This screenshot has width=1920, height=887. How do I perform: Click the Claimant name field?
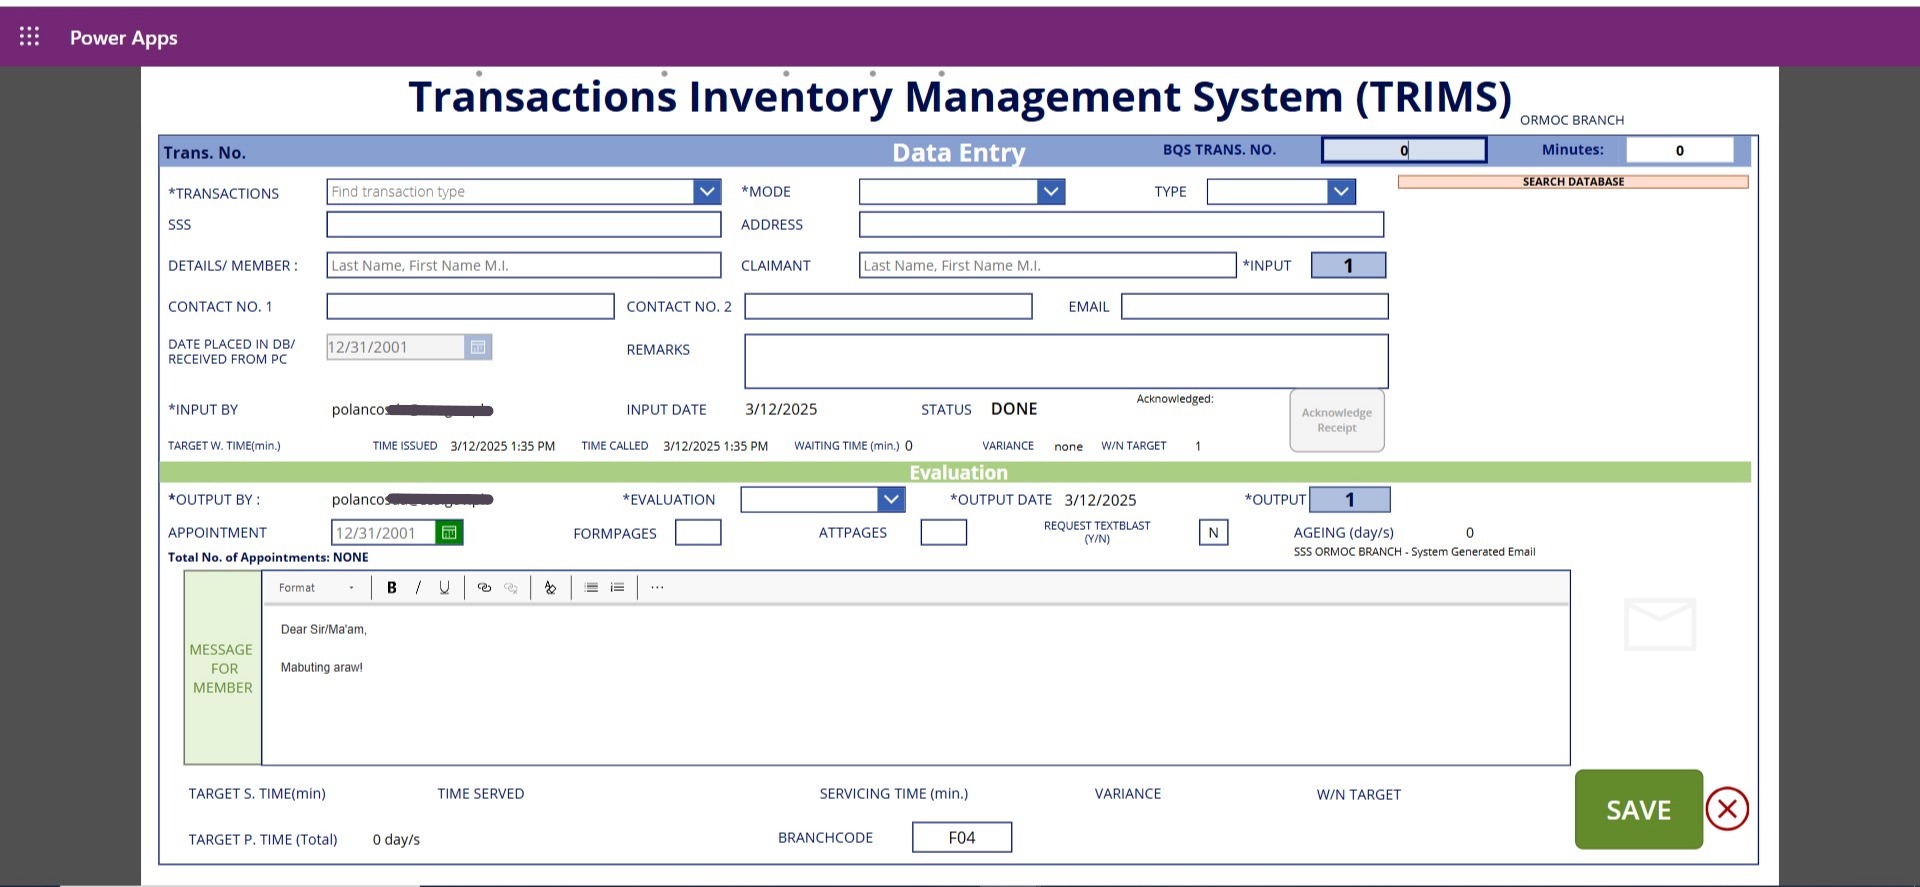point(1047,265)
